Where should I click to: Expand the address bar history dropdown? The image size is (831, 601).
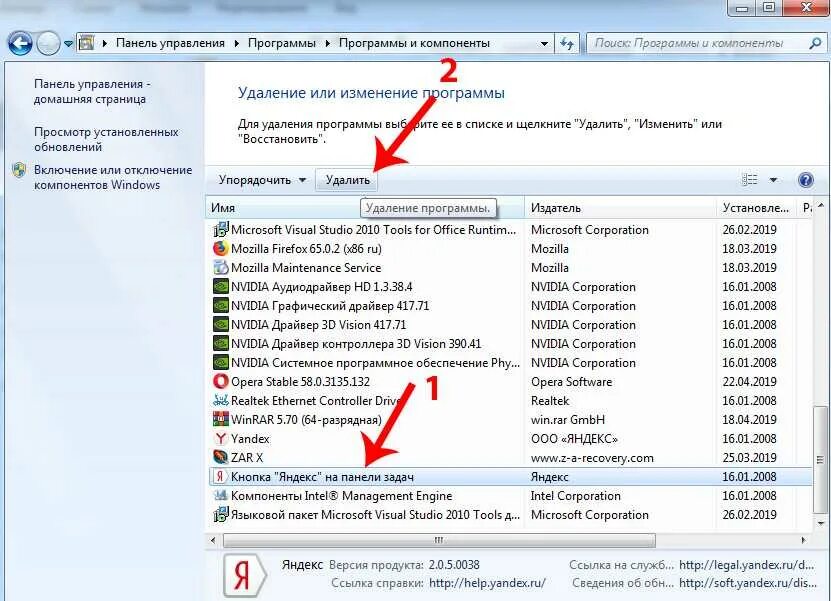[544, 43]
